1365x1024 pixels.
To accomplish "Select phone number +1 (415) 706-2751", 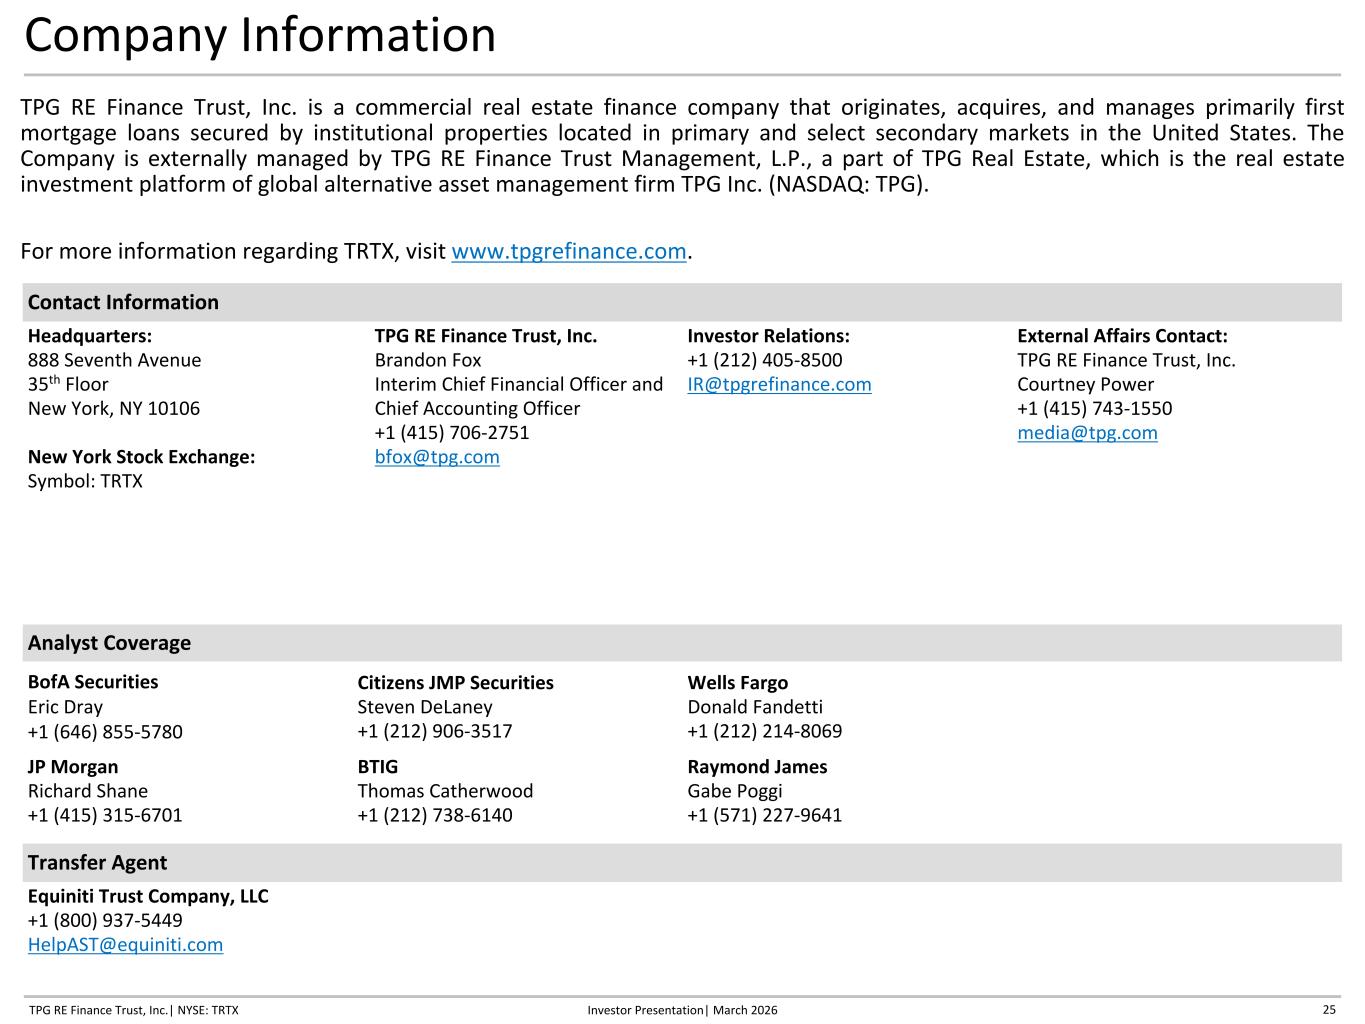I will pyautogui.click(x=452, y=433).
